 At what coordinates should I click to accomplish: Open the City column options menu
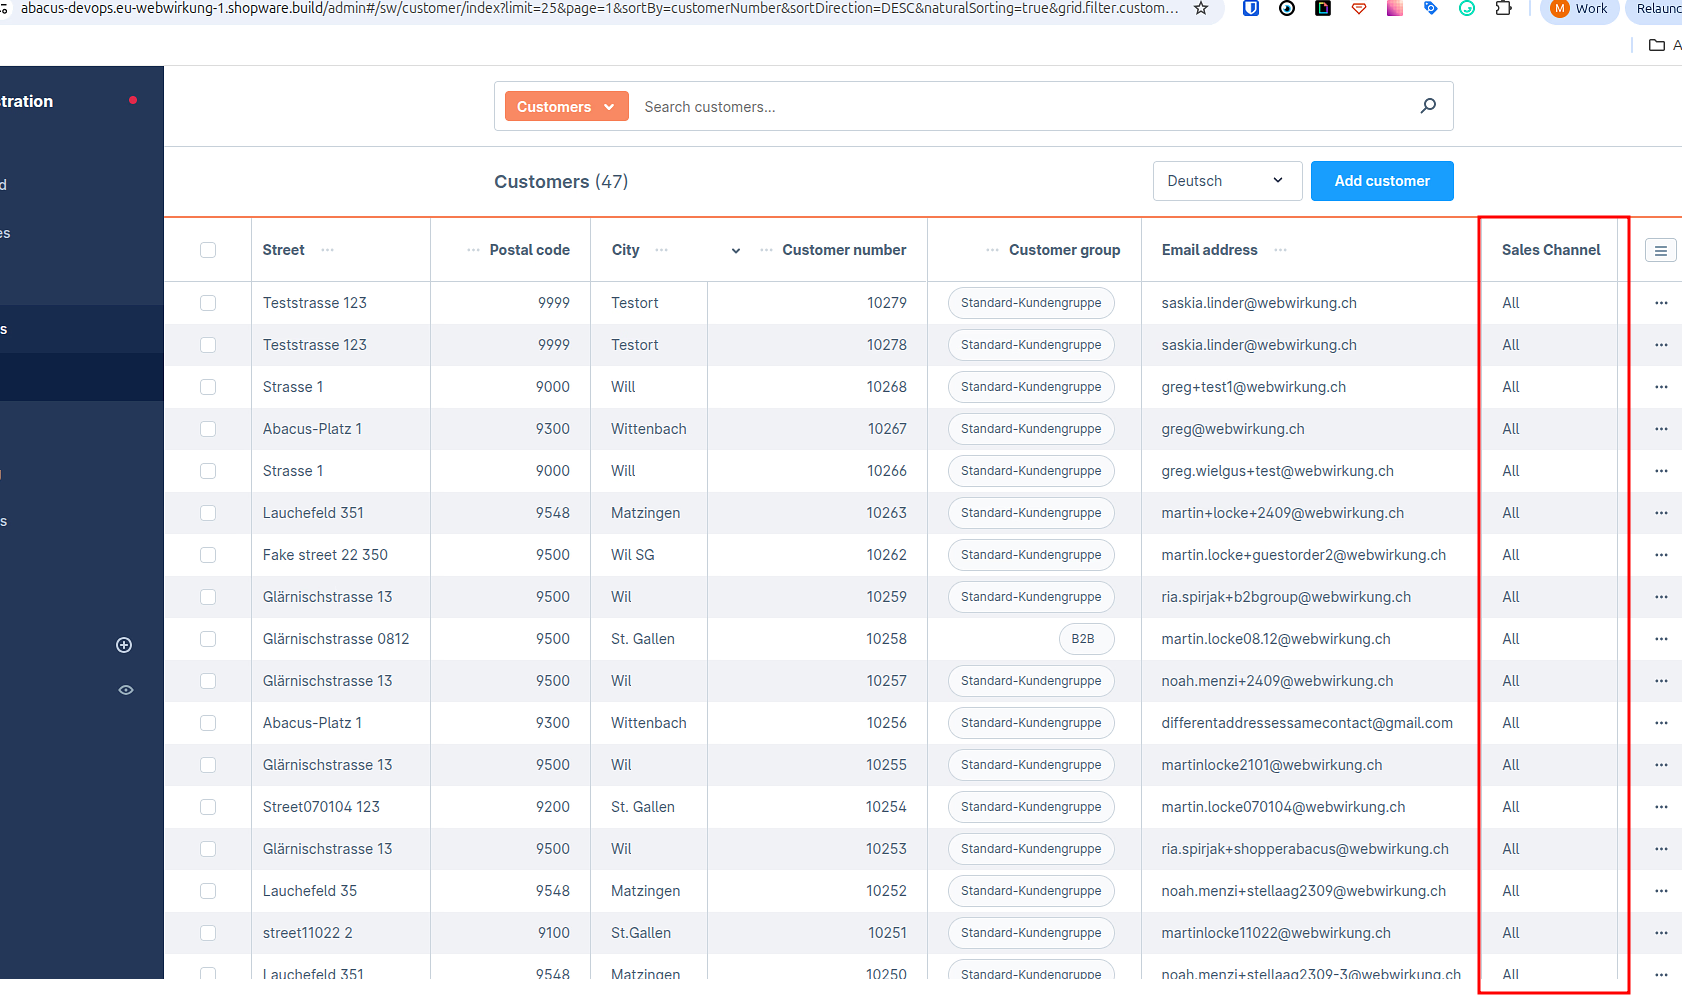[x=661, y=250]
